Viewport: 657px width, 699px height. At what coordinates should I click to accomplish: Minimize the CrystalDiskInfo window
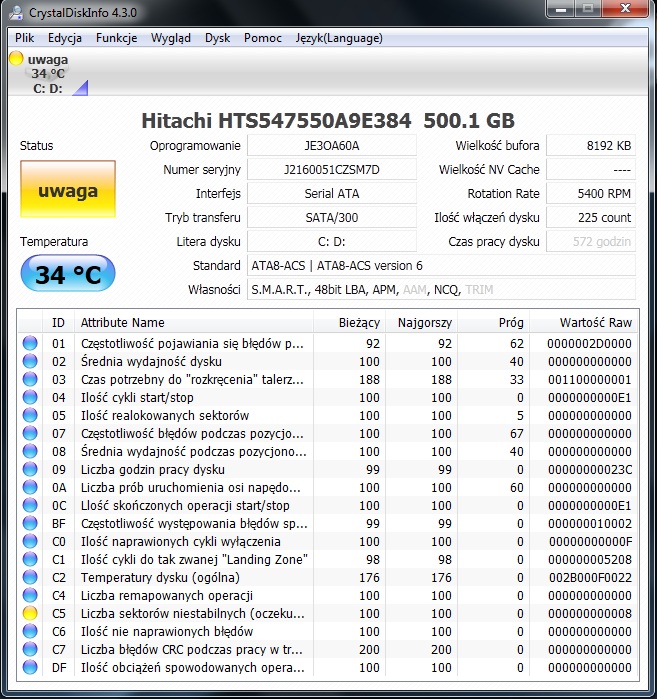click(x=560, y=8)
